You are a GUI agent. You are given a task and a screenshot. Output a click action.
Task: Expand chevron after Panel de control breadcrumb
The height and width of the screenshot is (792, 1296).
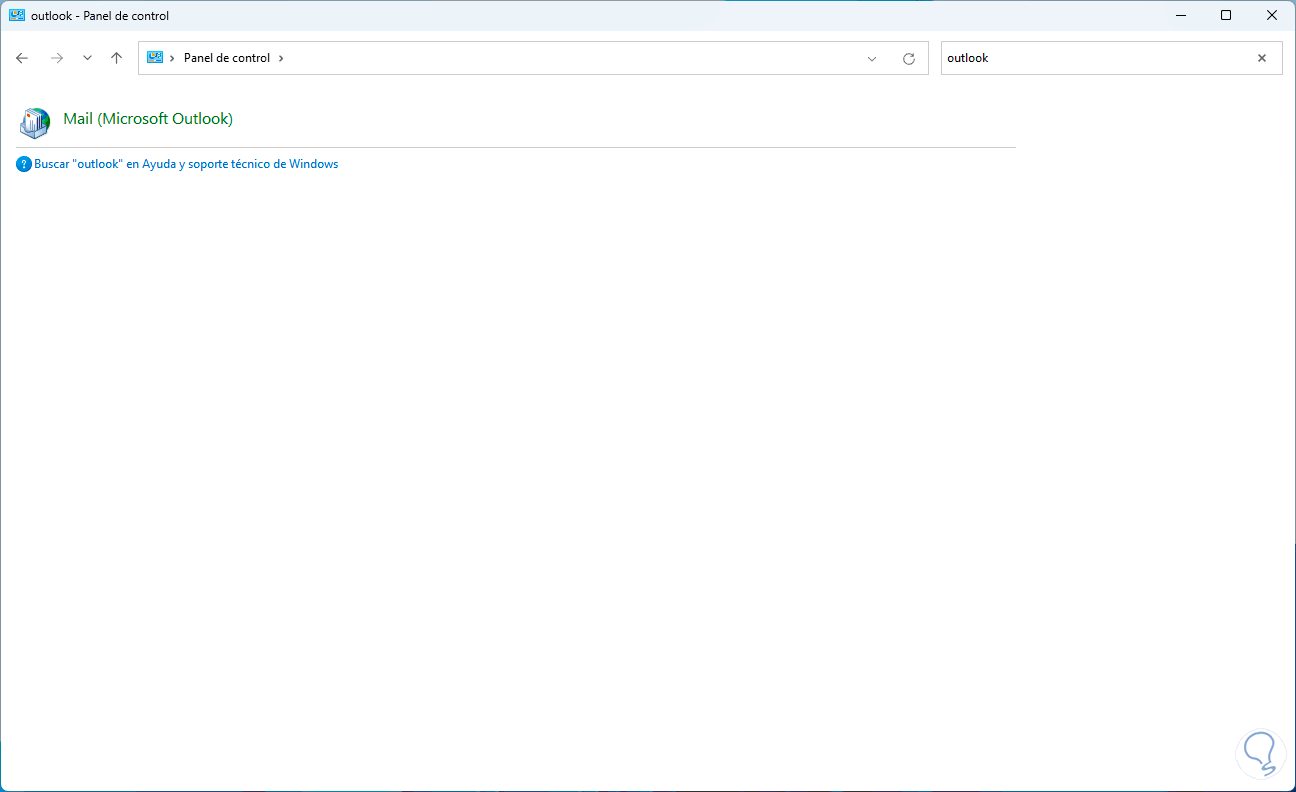(x=281, y=58)
